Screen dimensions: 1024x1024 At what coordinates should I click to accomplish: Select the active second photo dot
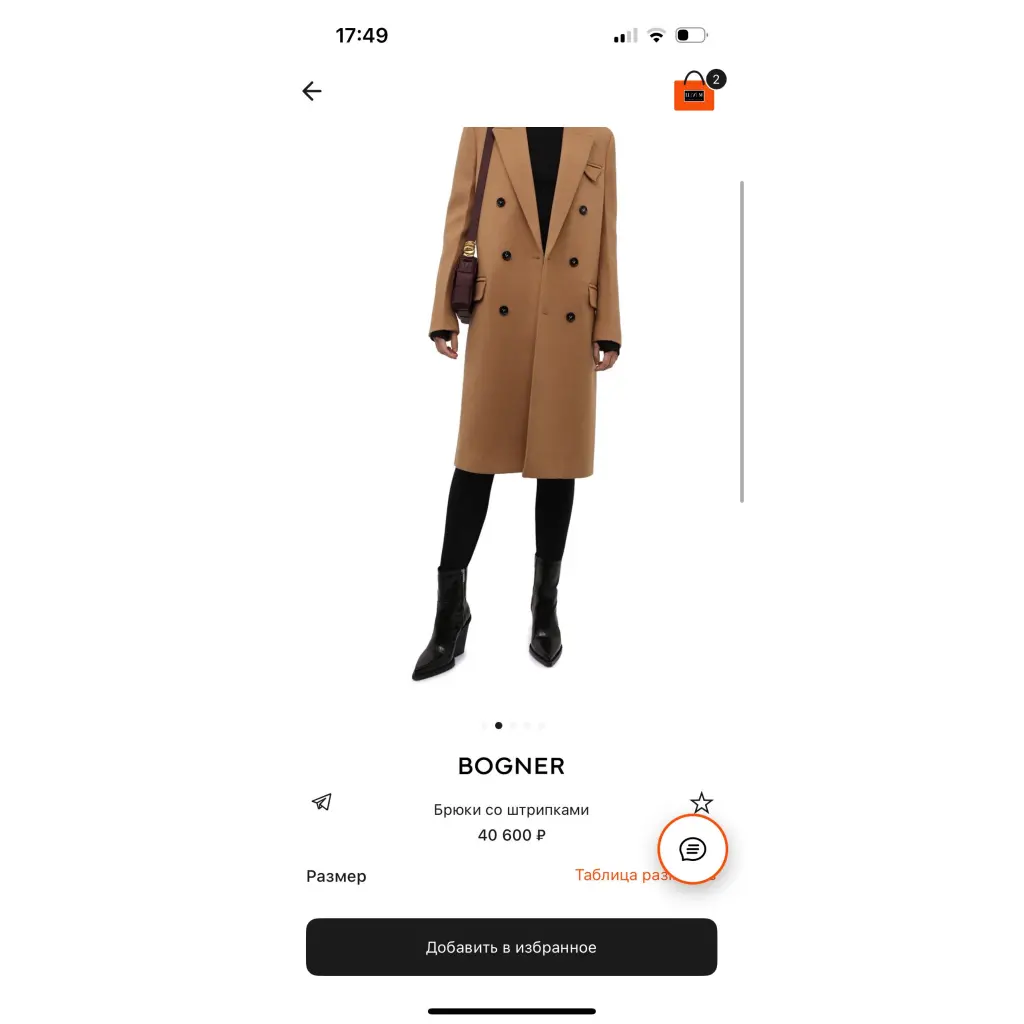(x=499, y=726)
